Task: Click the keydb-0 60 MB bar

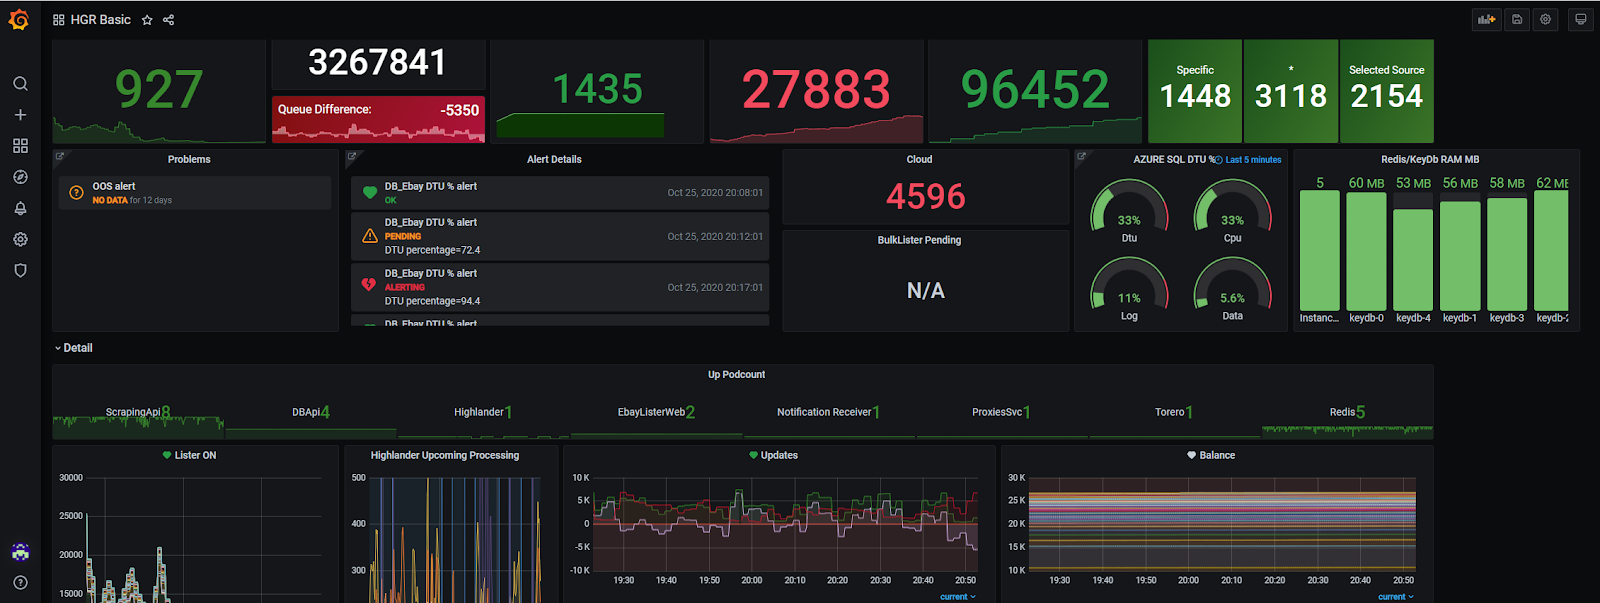Action: (x=1366, y=251)
